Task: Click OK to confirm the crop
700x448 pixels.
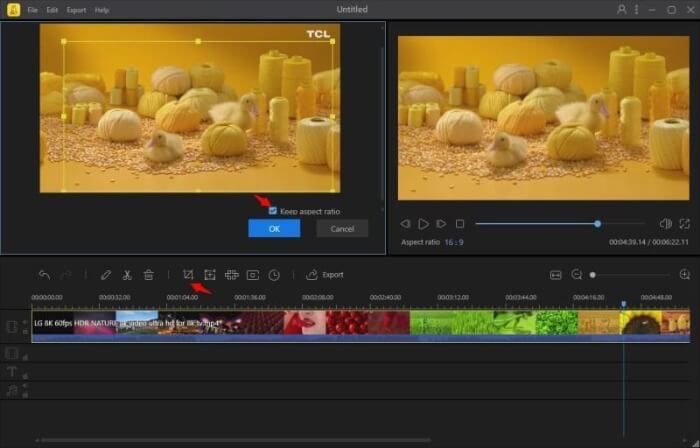Action: point(274,229)
